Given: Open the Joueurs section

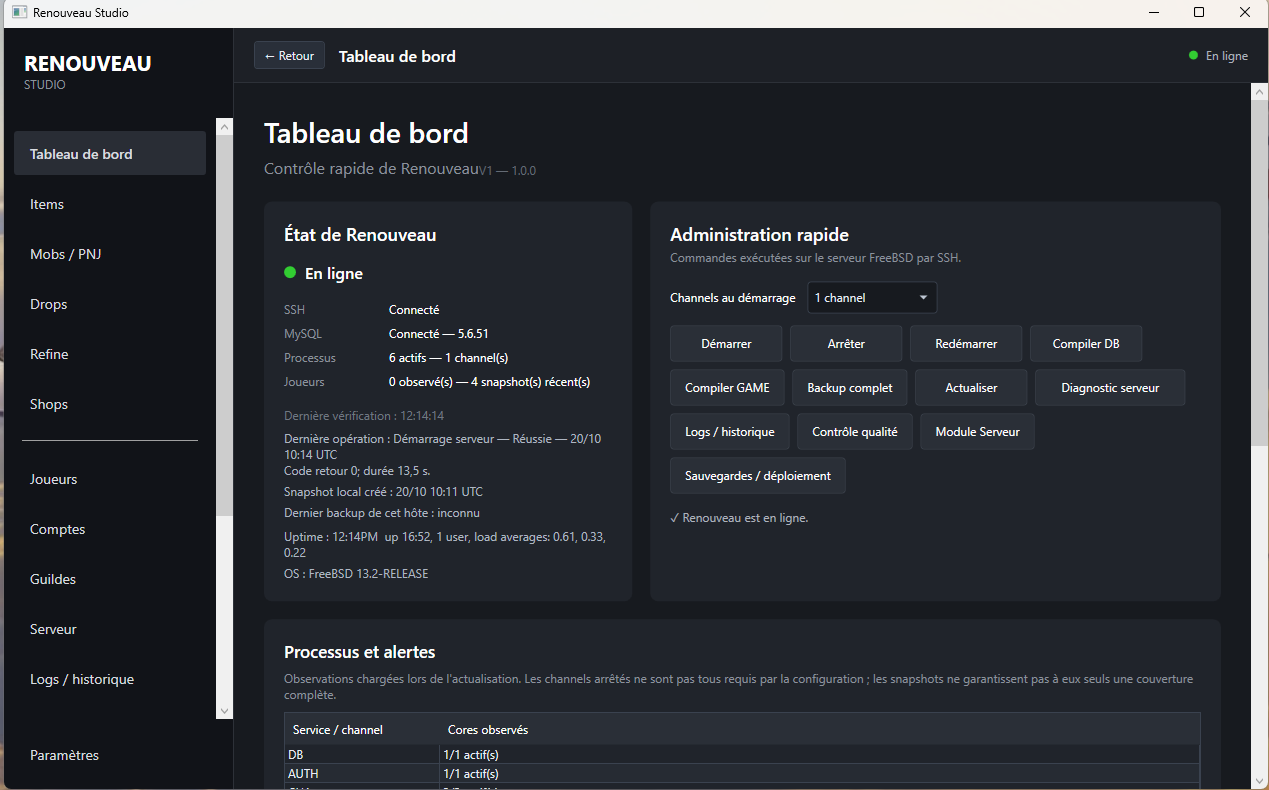Looking at the screenshot, I should click(x=110, y=479).
